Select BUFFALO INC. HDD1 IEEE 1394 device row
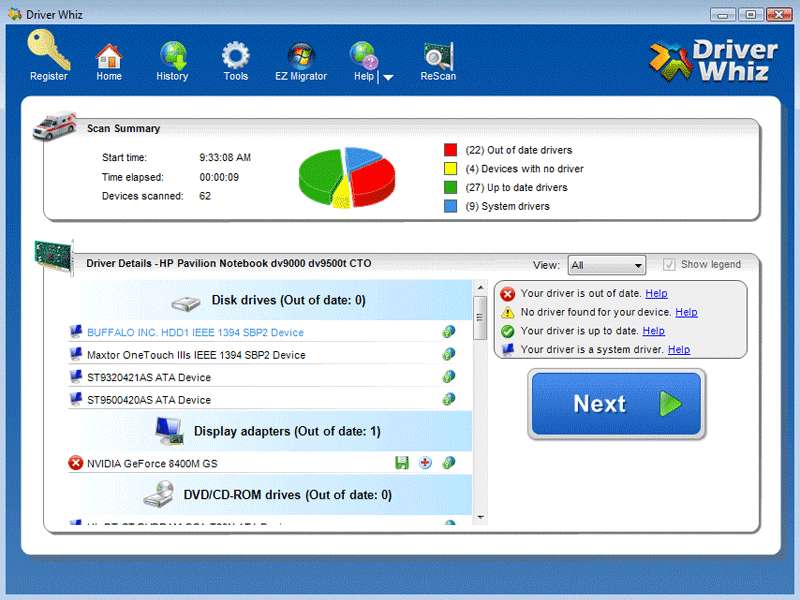The height and width of the screenshot is (600, 800). pyautogui.click(x=263, y=332)
